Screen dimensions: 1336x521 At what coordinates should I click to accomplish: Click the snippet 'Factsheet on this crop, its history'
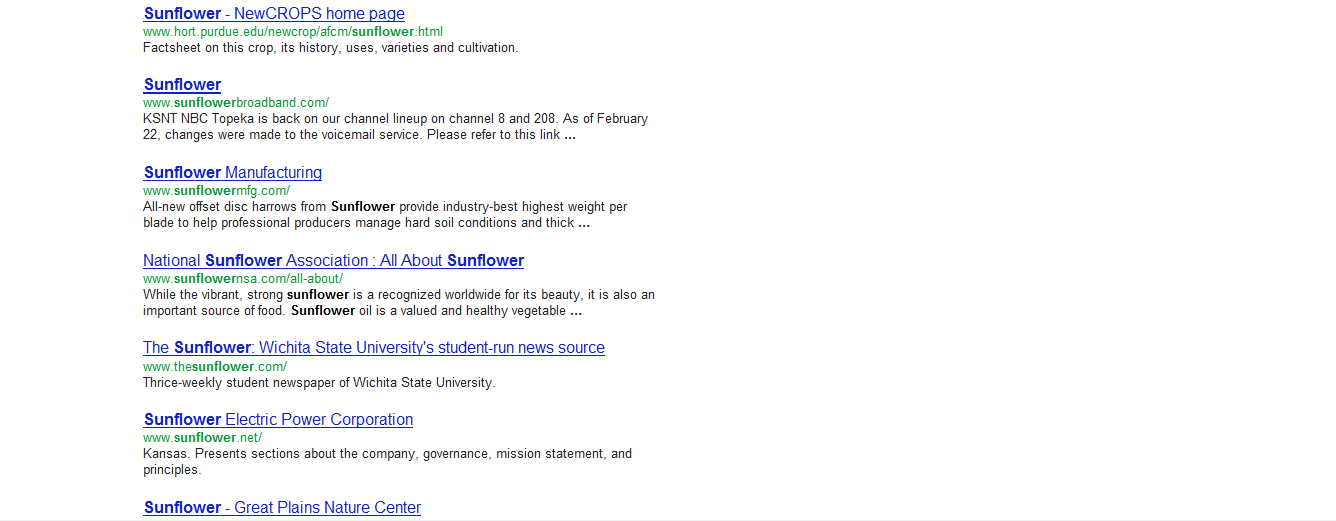pos(330,48)
